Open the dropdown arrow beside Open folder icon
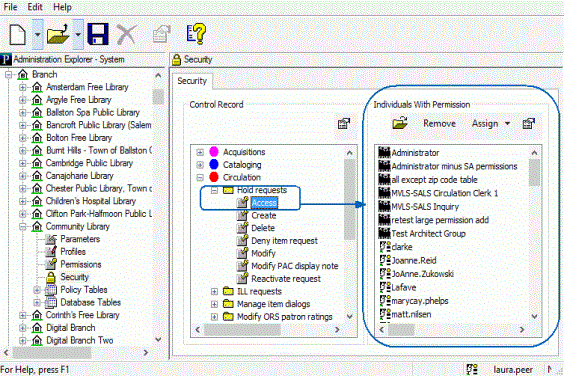 click(x=78, y=35)
